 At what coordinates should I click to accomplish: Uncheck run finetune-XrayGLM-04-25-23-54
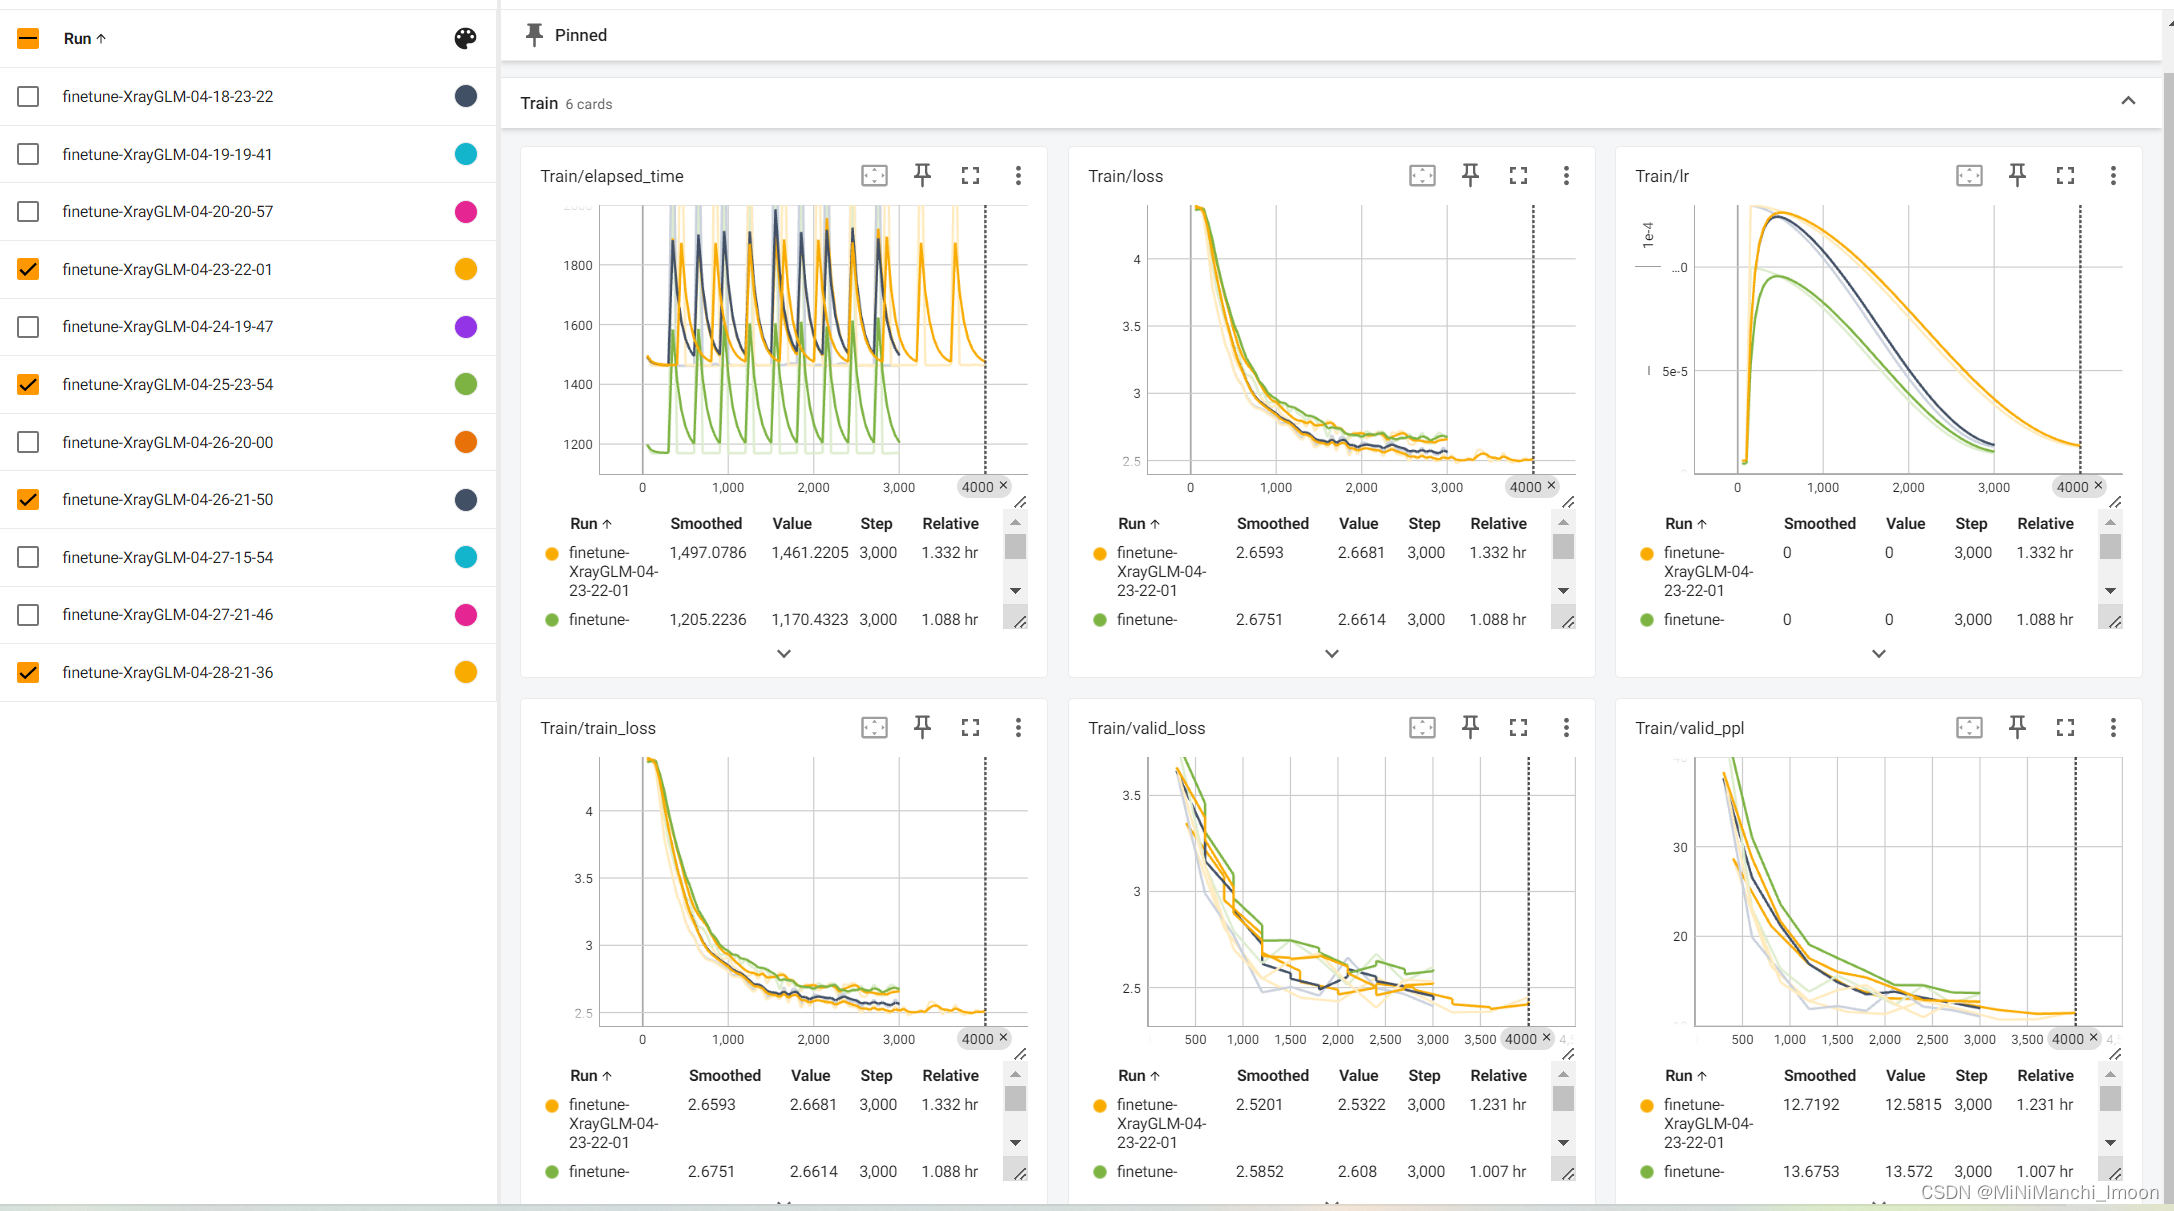coord(28,384)
